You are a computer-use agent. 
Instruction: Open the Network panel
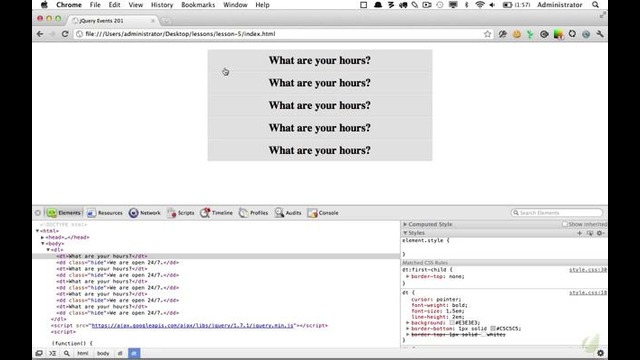point(144,213)
